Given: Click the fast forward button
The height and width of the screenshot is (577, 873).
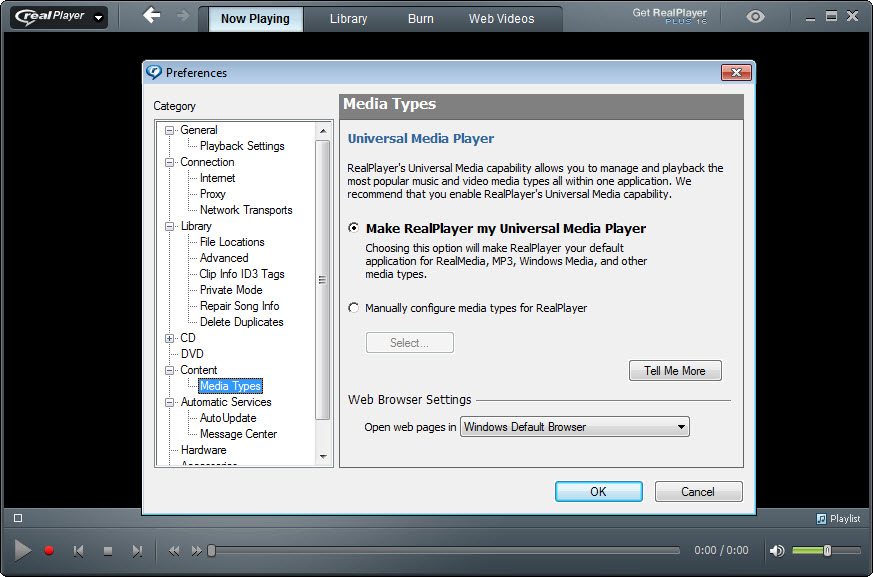Looking at the screenshot, I should point(196,551).
